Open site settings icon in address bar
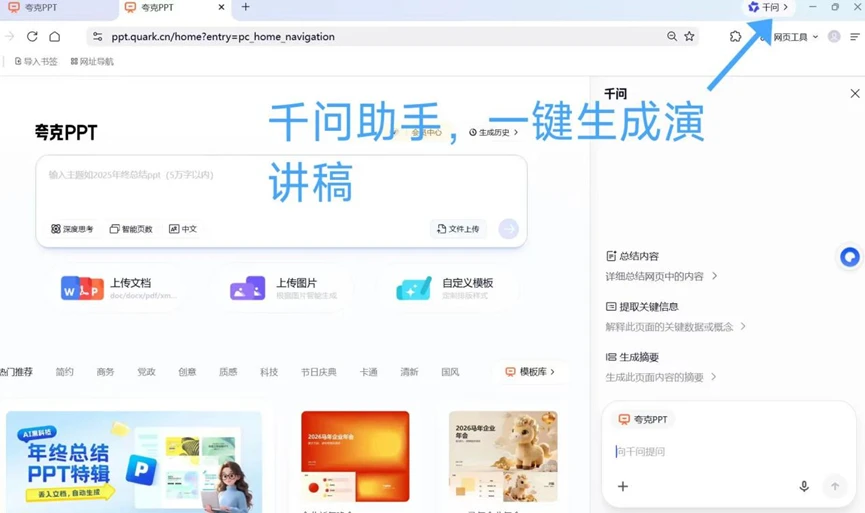 pyautogui.click(x=98, y=36)
